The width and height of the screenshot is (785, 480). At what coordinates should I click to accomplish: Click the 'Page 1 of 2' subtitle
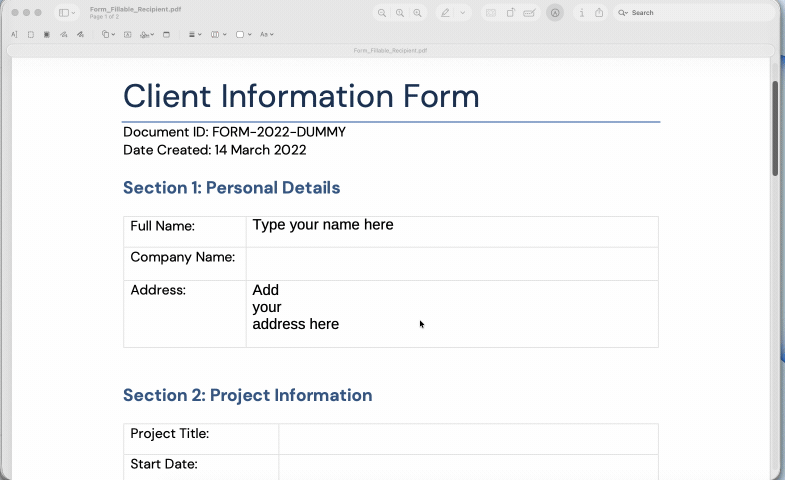coord(104,17)
